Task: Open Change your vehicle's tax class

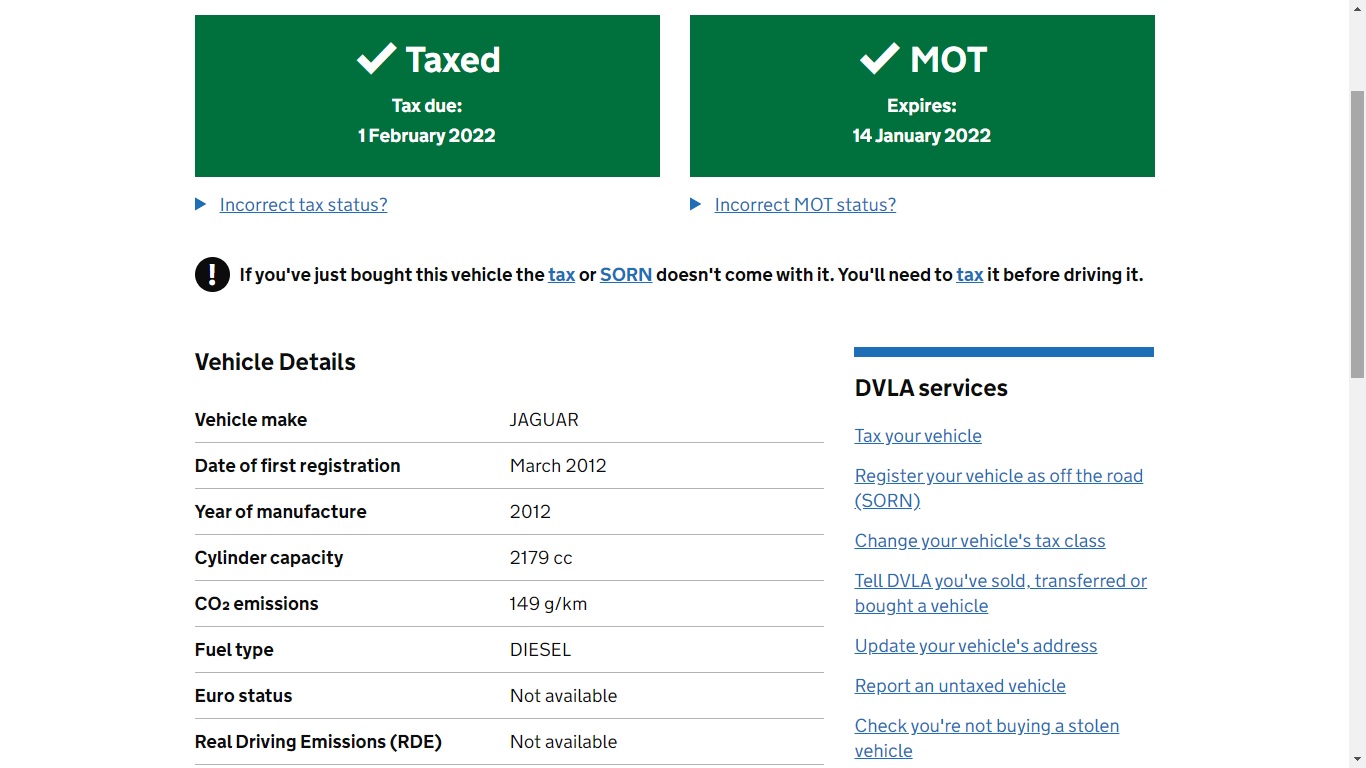Action: pos(980,541)
